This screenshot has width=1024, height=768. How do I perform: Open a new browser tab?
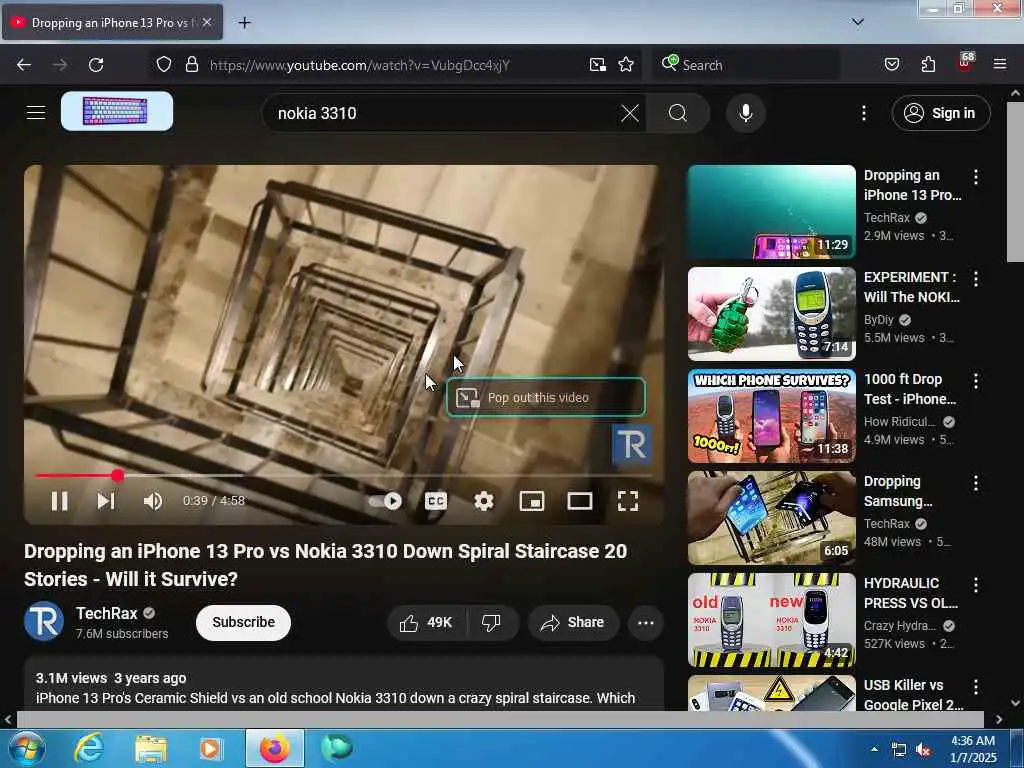click(x=244, y=23)
